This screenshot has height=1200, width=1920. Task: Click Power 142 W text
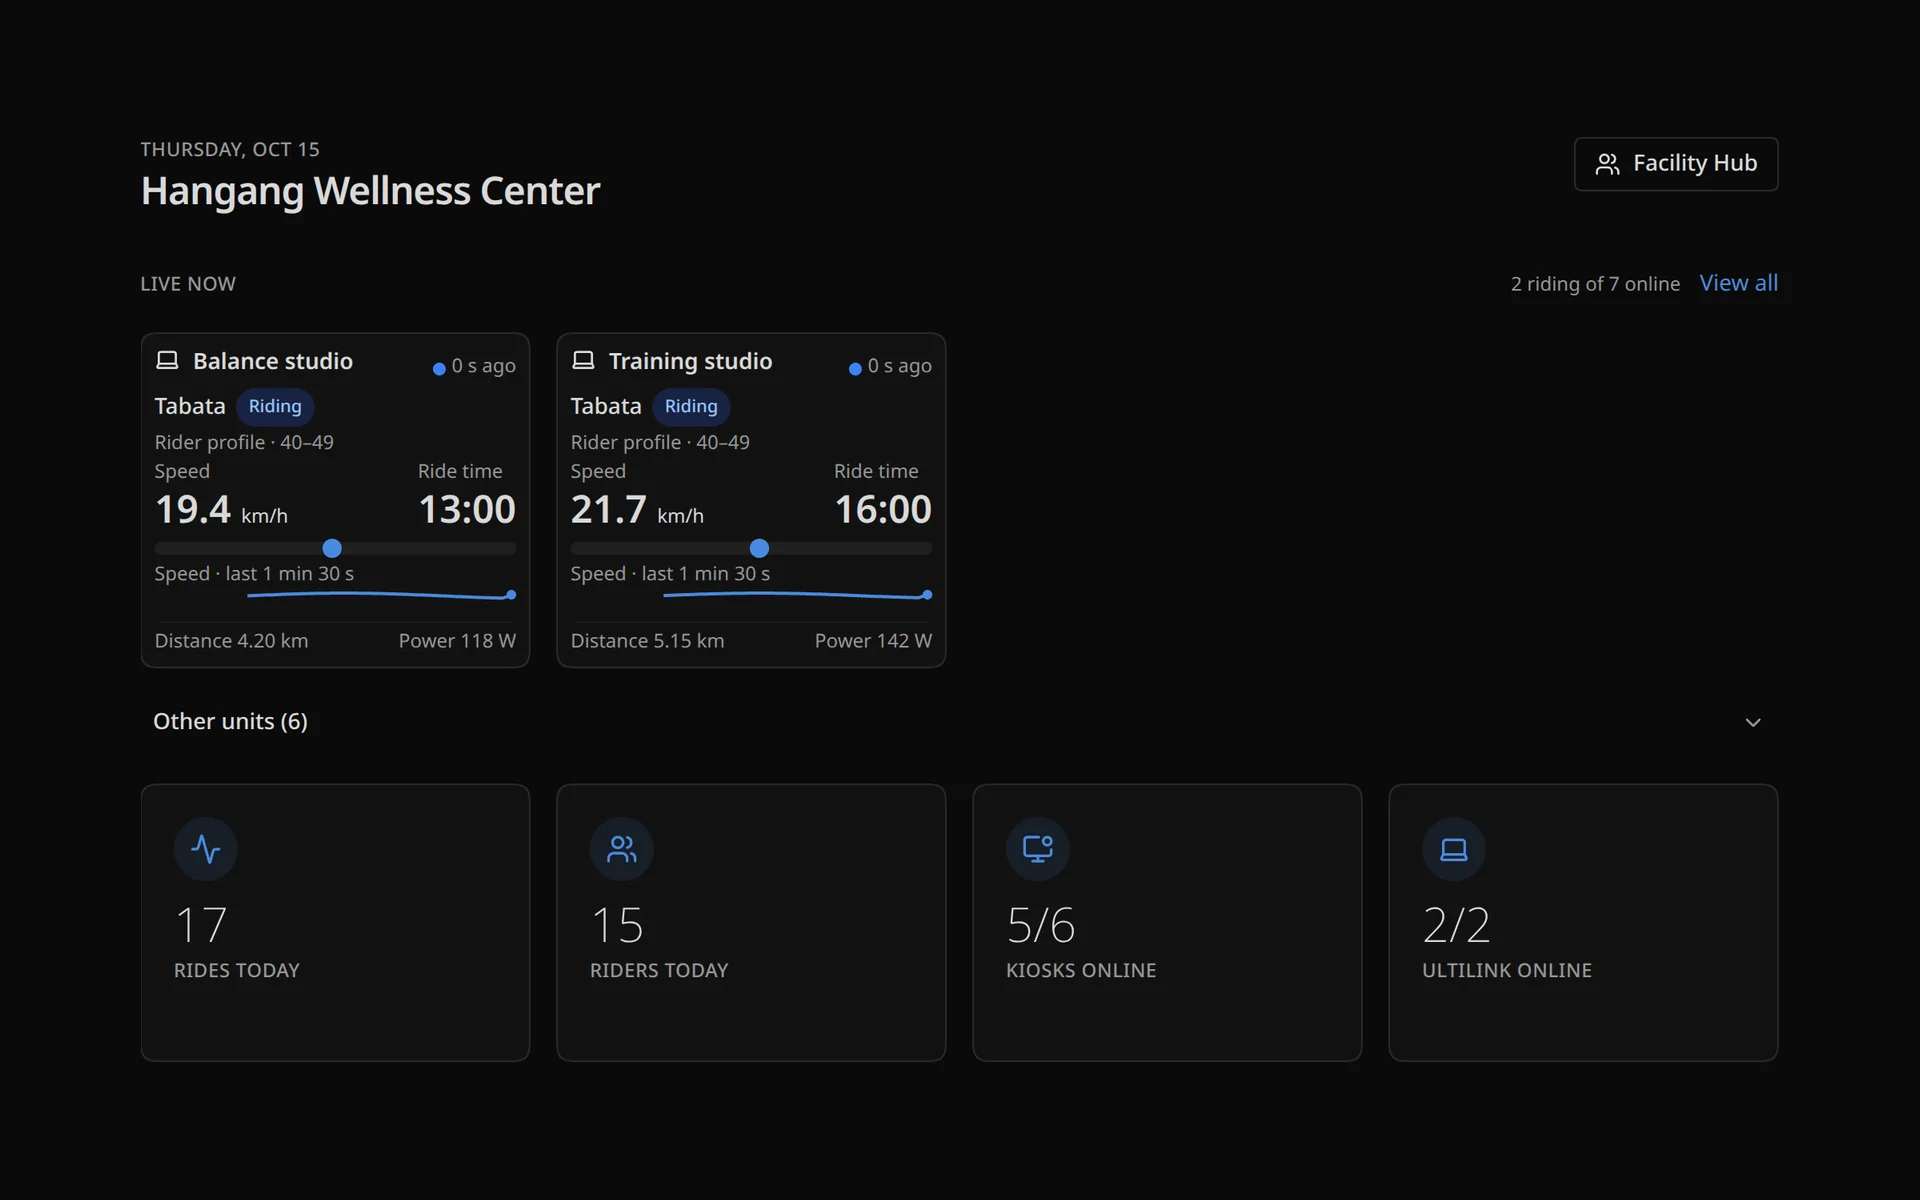pos(873,641)
